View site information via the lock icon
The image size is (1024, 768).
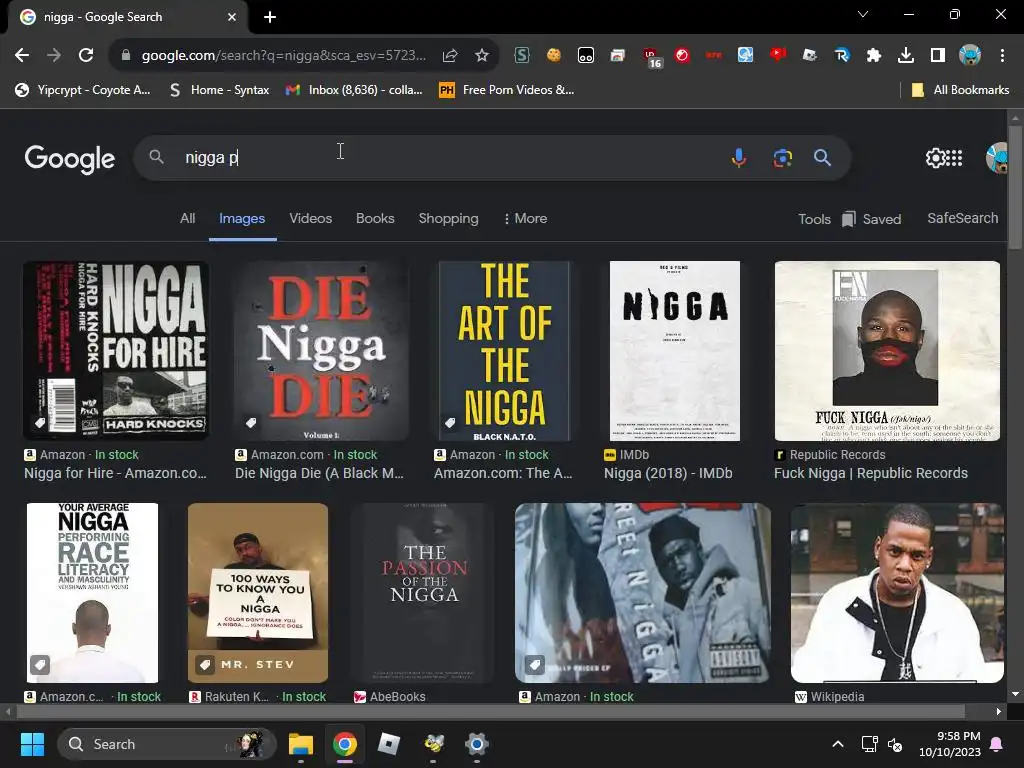[x=126, y=56]
